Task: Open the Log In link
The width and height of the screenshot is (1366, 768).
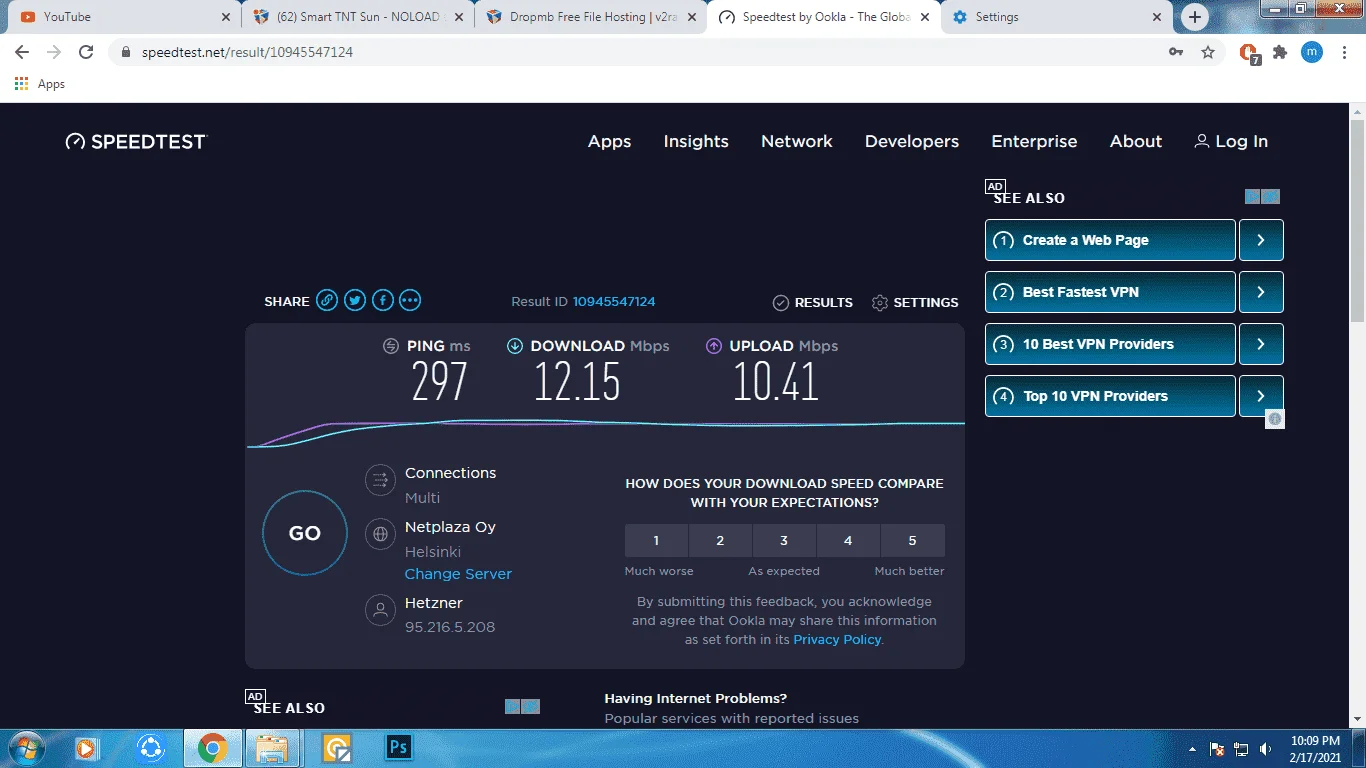Action: (x=1231, y=141)
